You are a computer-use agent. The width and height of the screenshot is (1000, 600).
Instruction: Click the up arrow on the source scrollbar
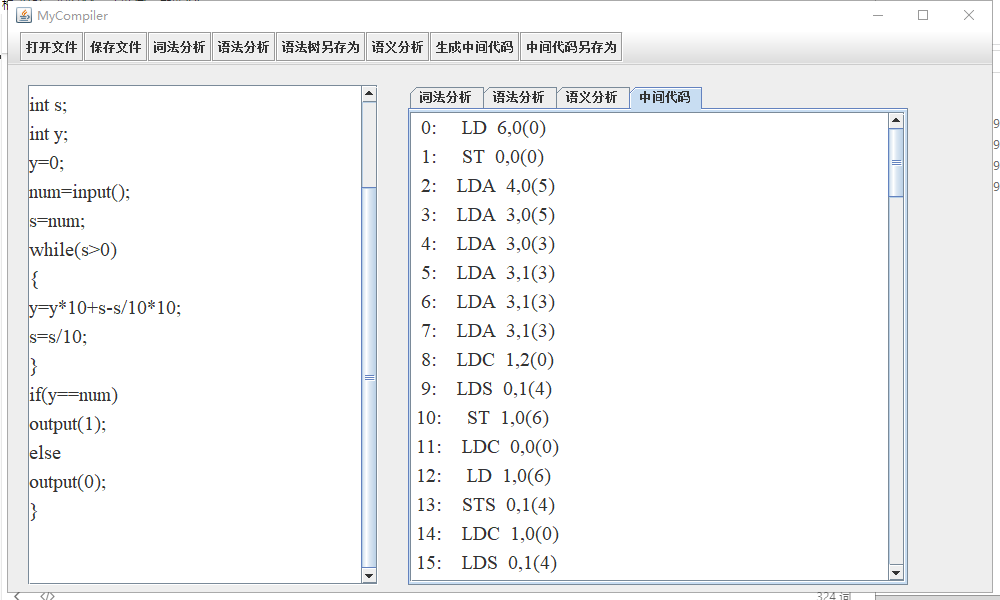370,95
